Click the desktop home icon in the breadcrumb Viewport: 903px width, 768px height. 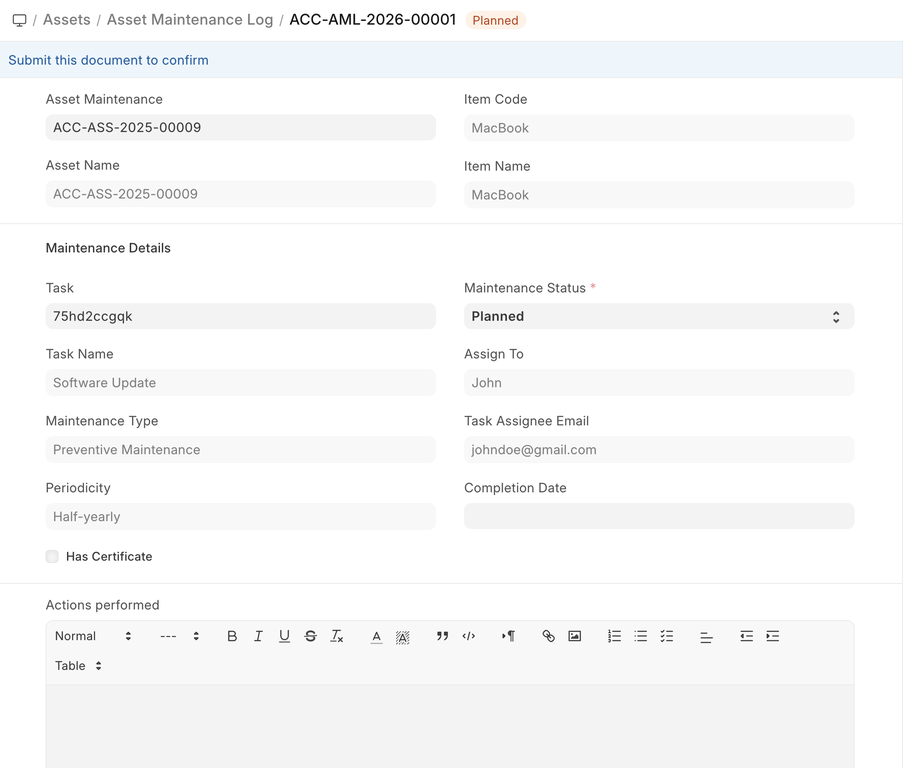point(19,20)
